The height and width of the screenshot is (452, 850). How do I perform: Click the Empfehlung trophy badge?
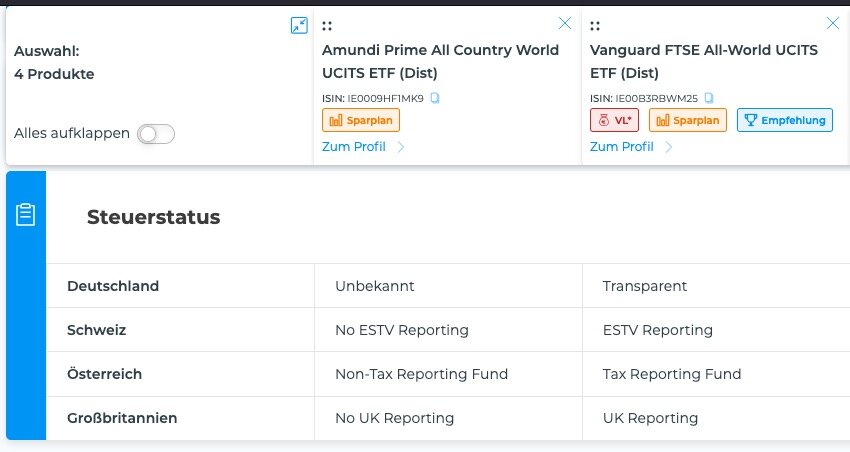click(x=784, y=120)
